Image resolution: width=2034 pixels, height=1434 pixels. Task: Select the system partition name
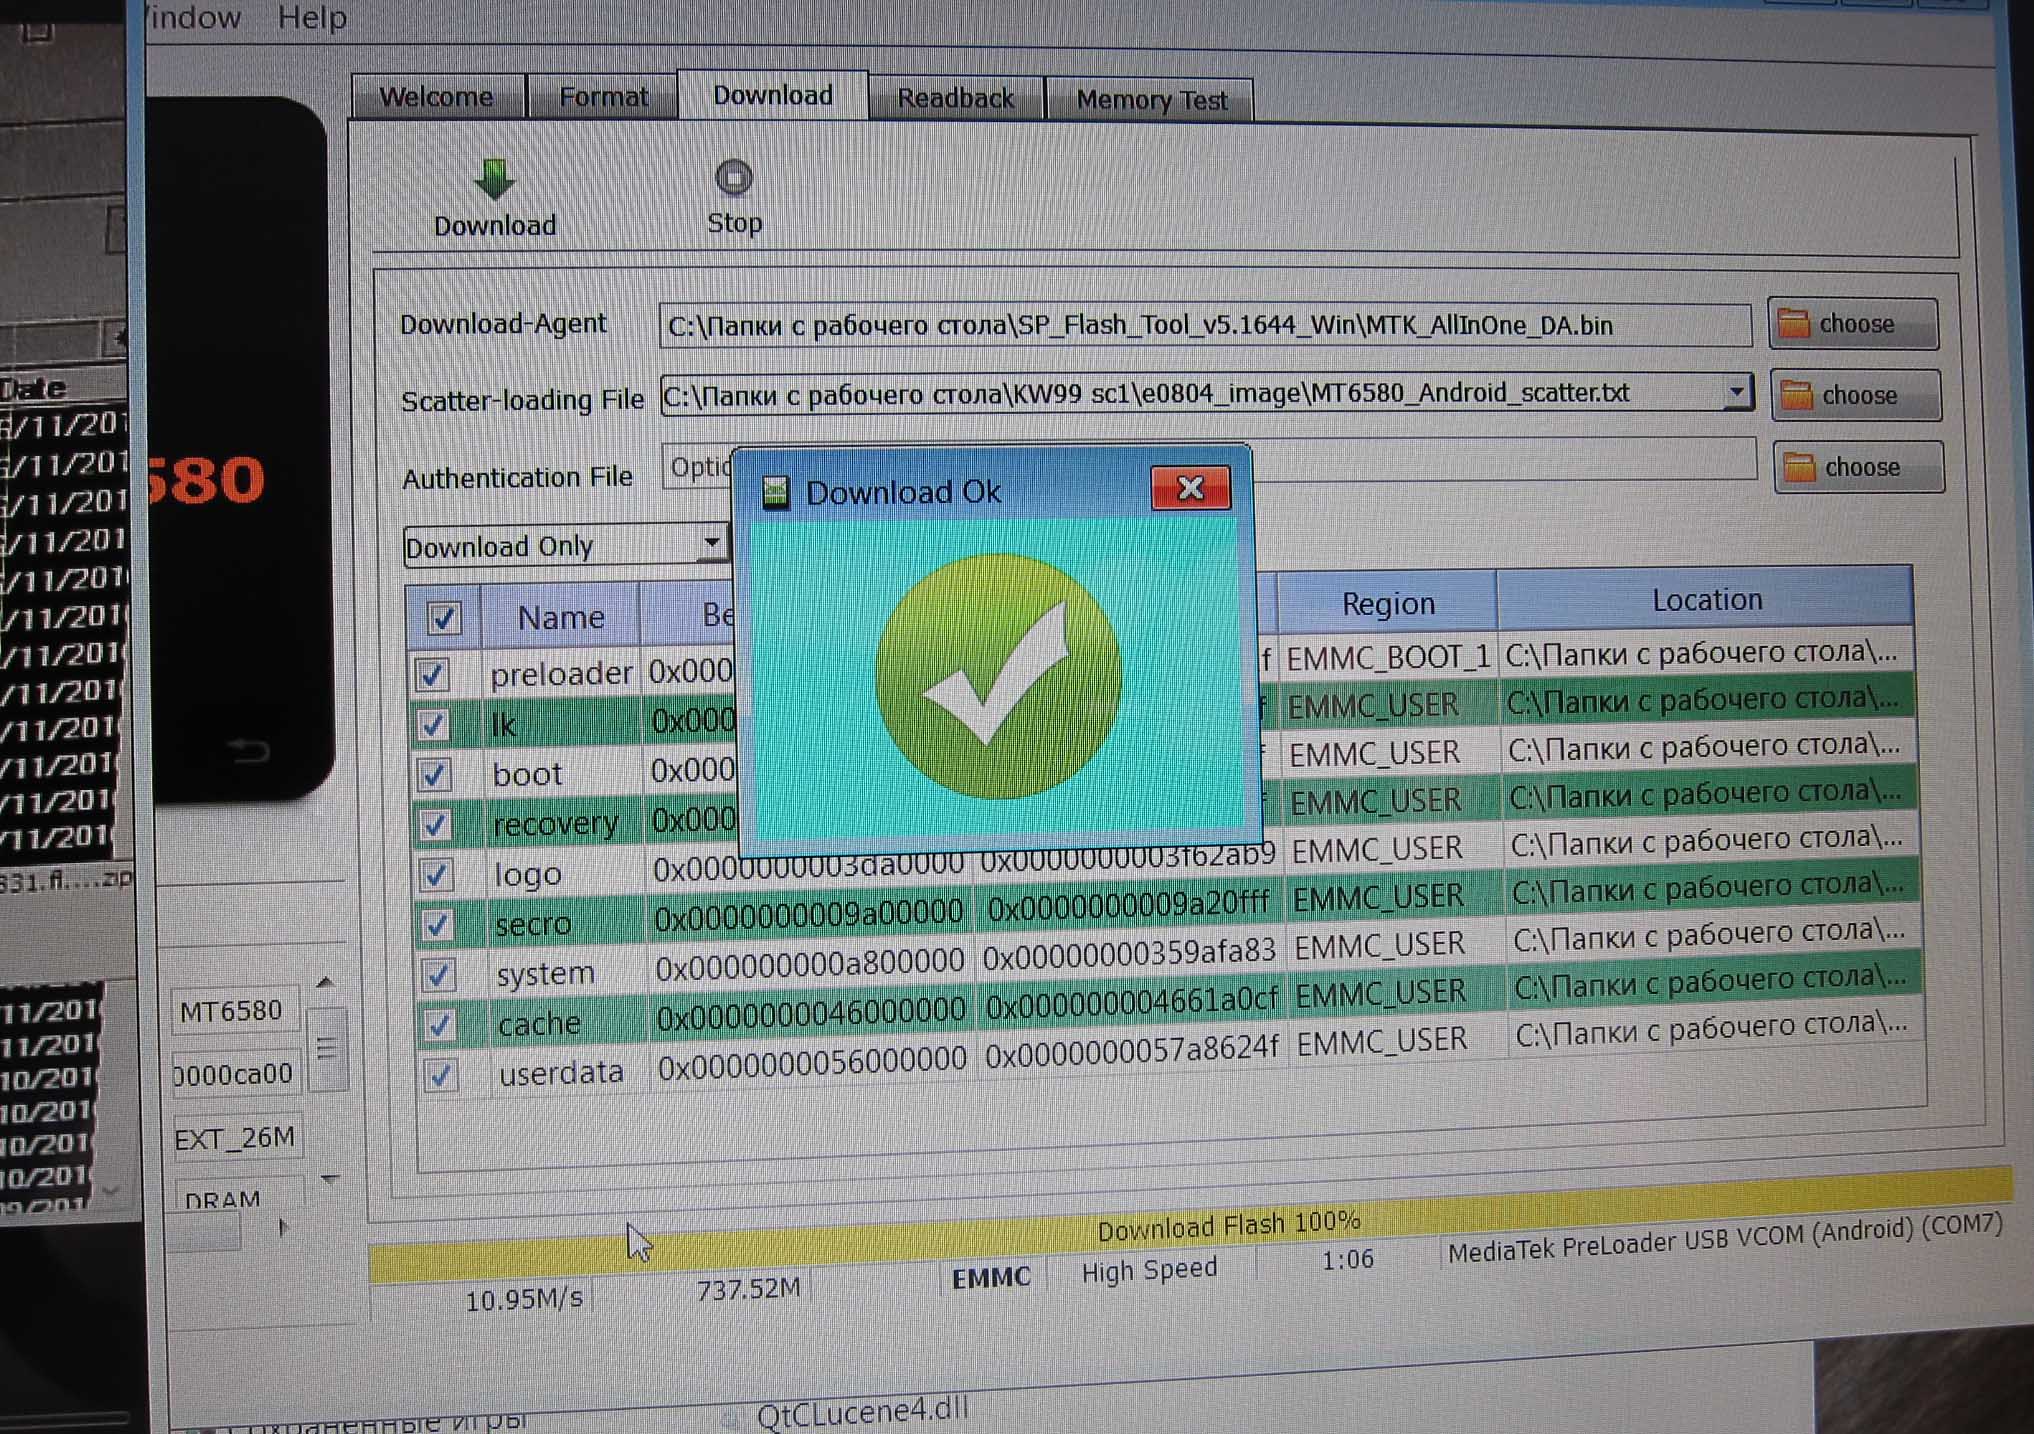[546, 973]
